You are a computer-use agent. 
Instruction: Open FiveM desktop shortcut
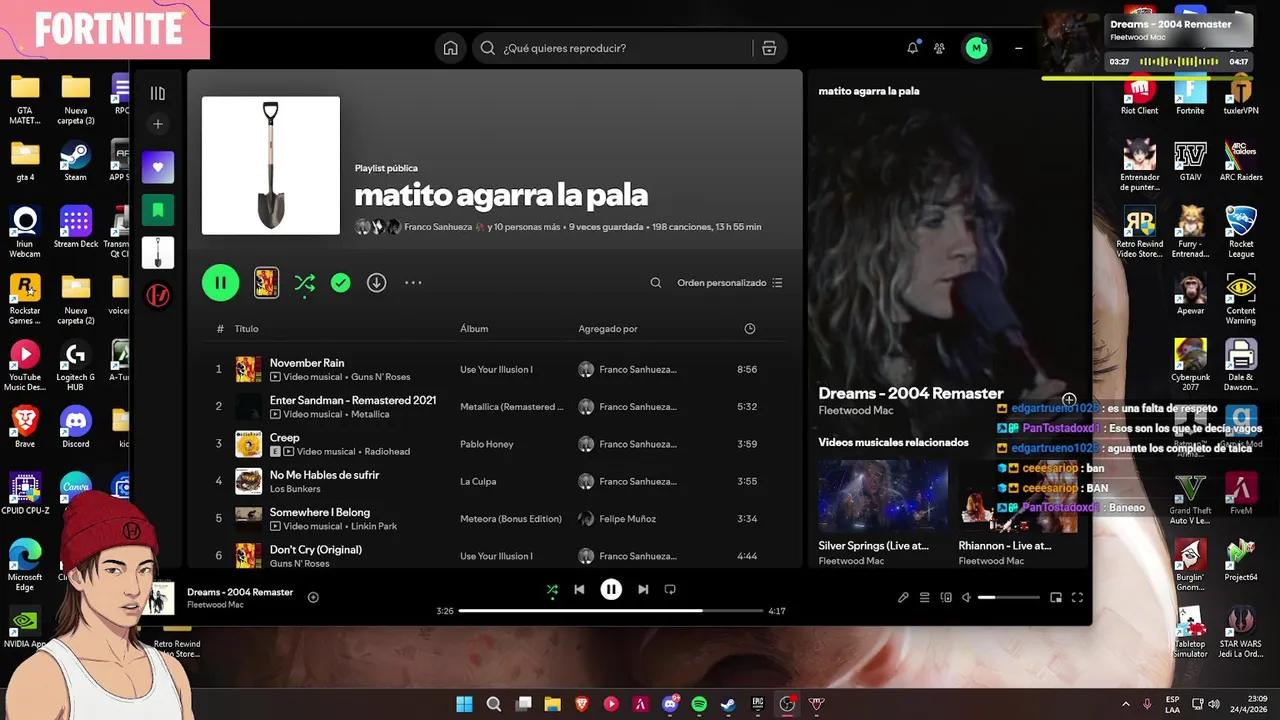[x=1241, y=495]
